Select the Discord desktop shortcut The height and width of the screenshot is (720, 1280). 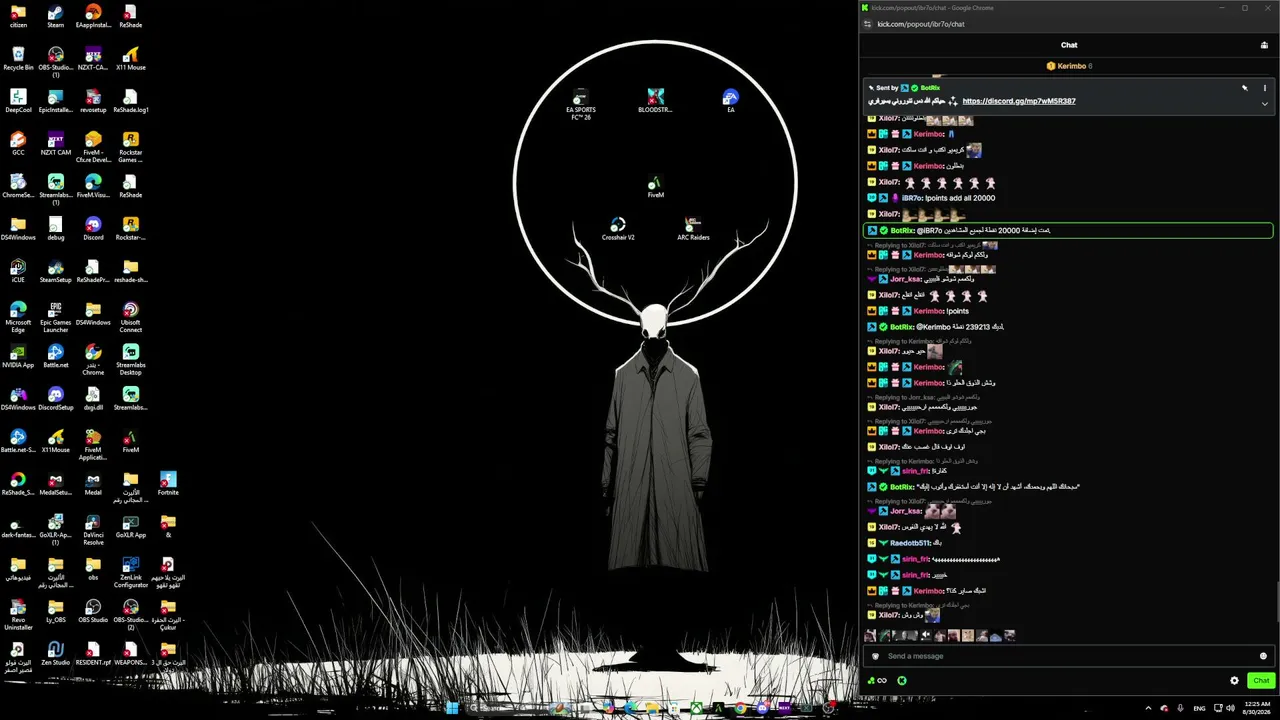coord(93,229)
